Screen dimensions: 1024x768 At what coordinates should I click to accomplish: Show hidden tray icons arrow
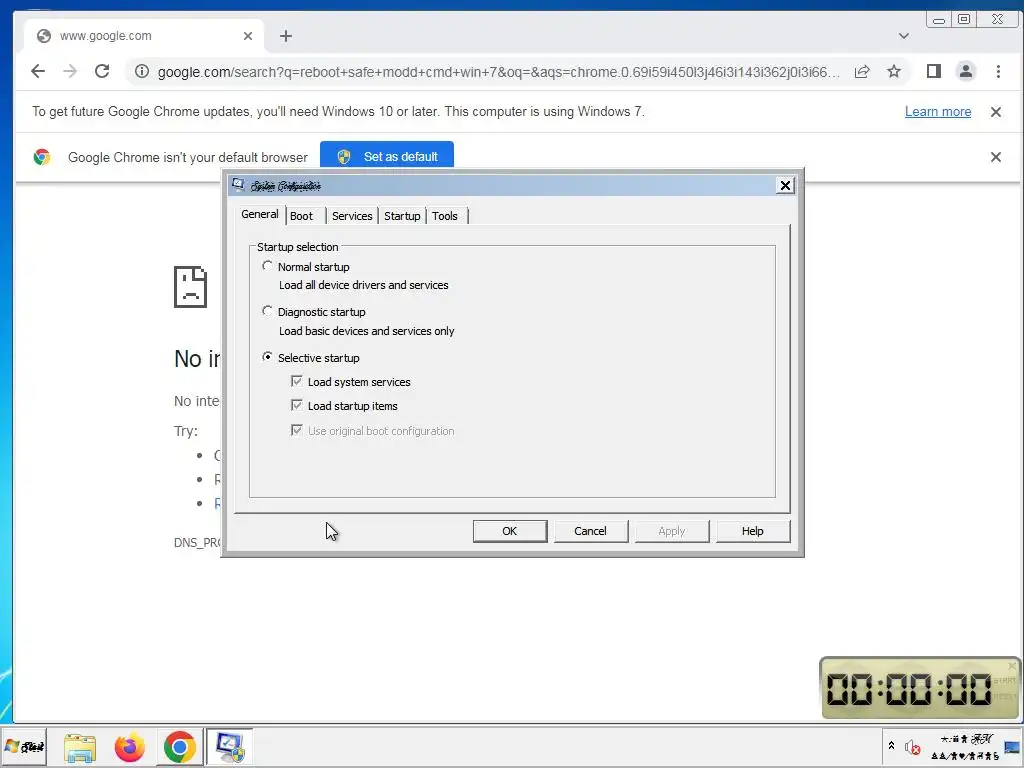[891, 746]
